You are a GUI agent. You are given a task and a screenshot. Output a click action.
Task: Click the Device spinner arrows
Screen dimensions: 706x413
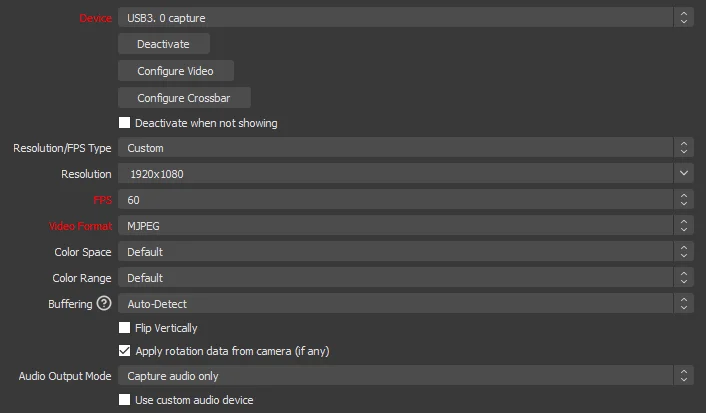[x=684, y=17]
